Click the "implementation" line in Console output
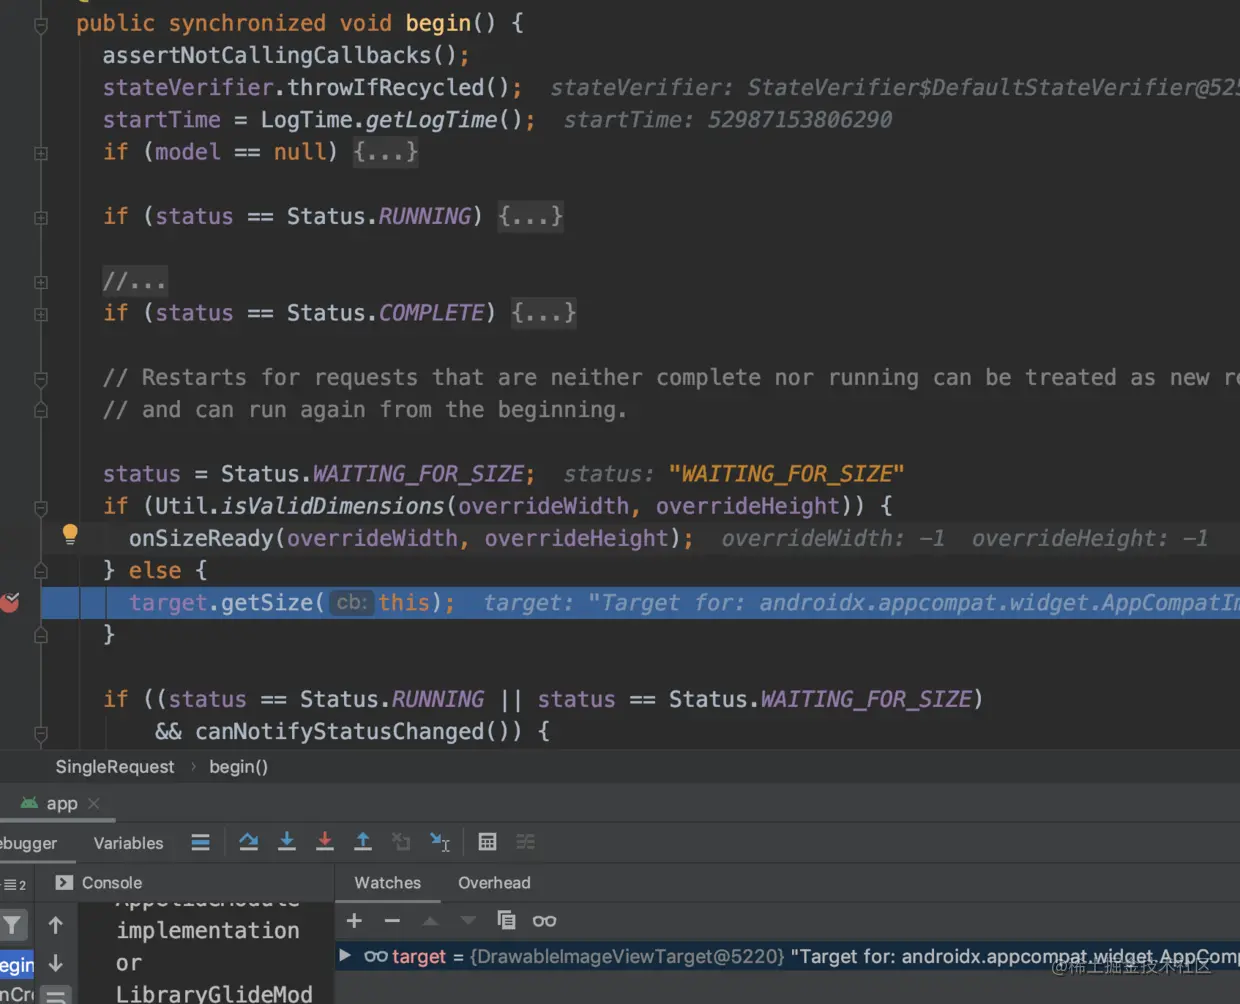This screenshot has width=1240, height=1004. click(208, 930)
